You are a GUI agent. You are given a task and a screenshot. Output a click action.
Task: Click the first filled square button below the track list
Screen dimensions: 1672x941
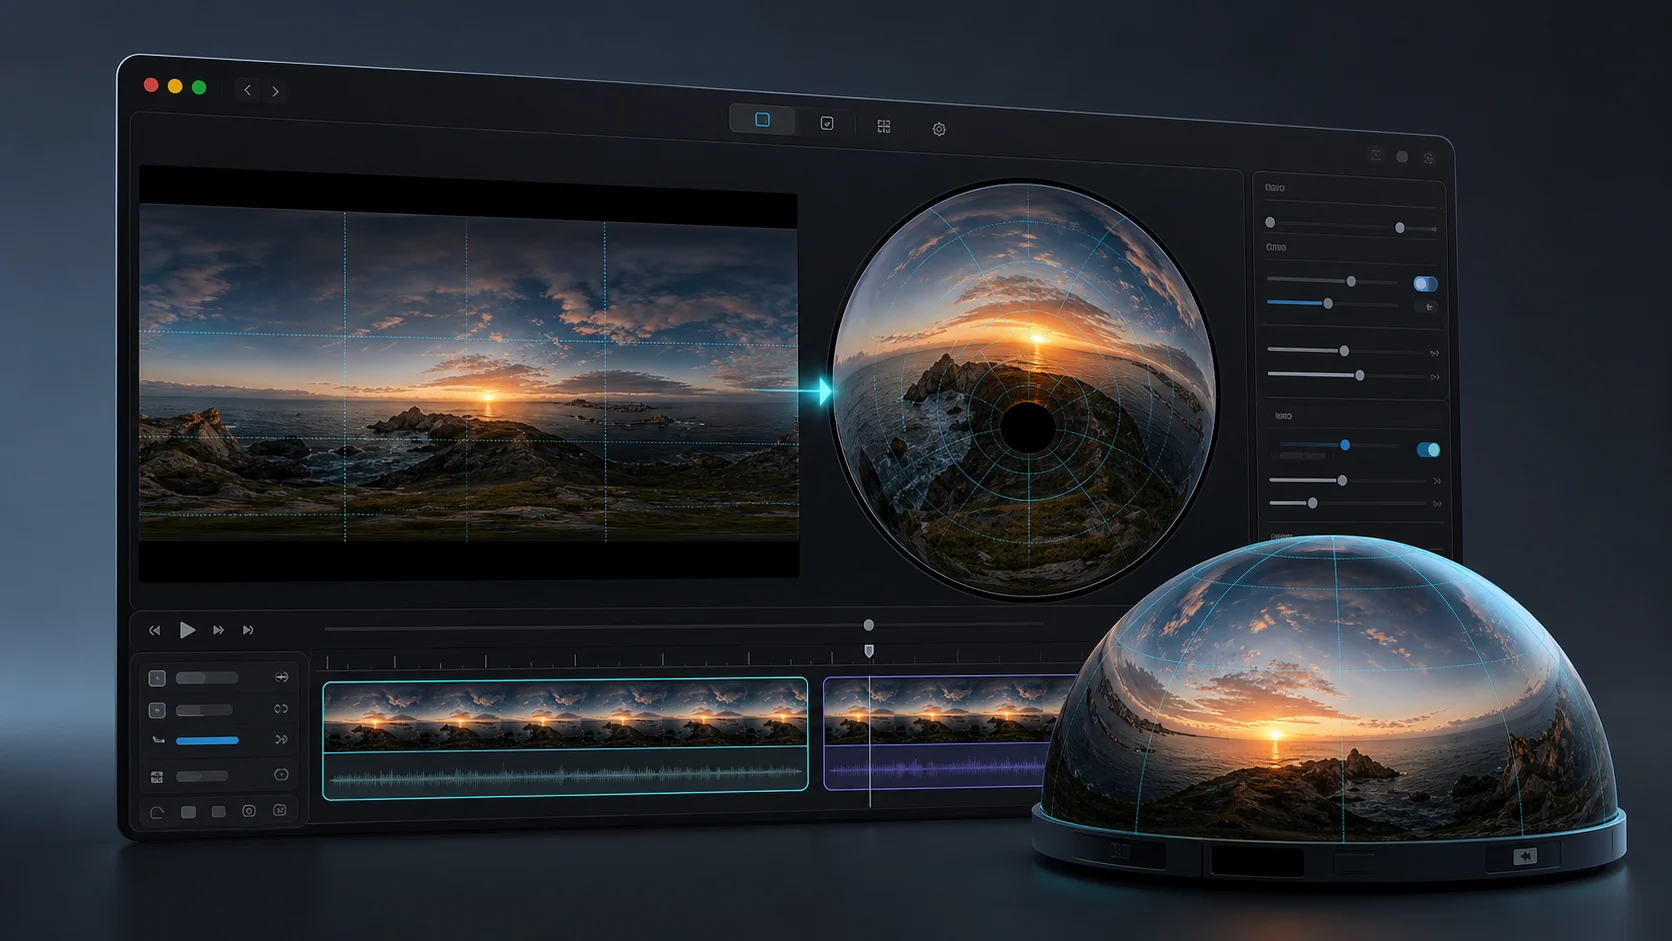click(x=188, y=812)
